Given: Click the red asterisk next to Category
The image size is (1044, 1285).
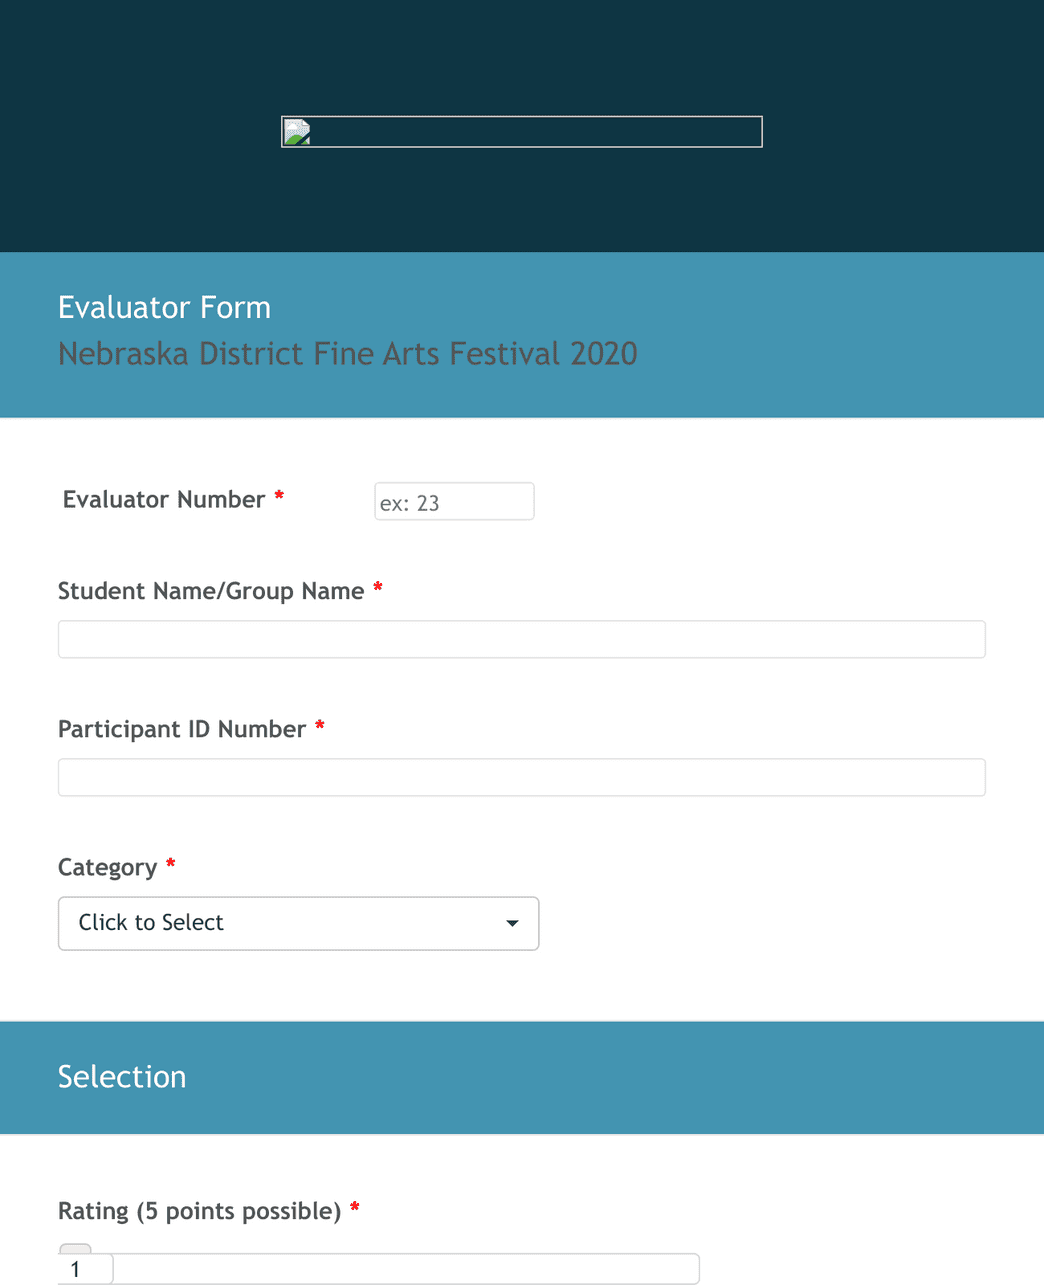Looking at the screenshot, I should [x=171, y=864].
